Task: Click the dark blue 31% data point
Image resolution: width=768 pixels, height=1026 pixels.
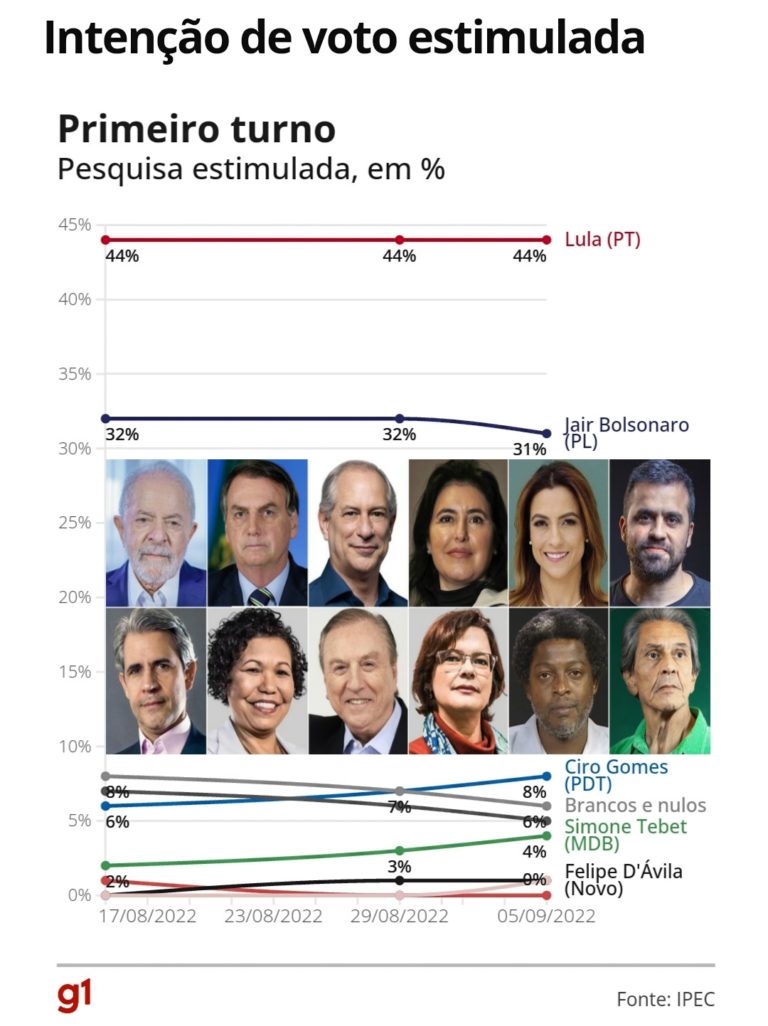Action: click(547, 433)
